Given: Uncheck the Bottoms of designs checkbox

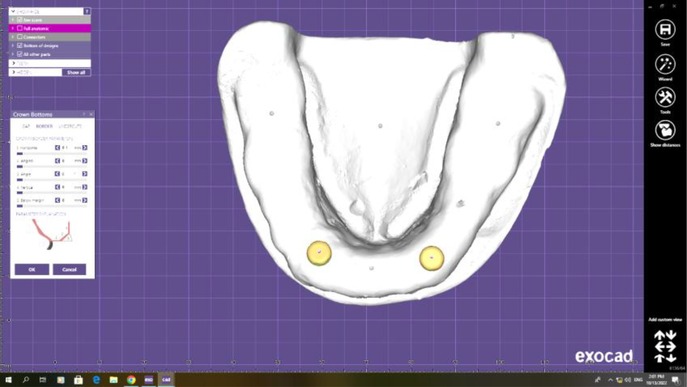Looking at the screenshot, I should coord(20,46).
